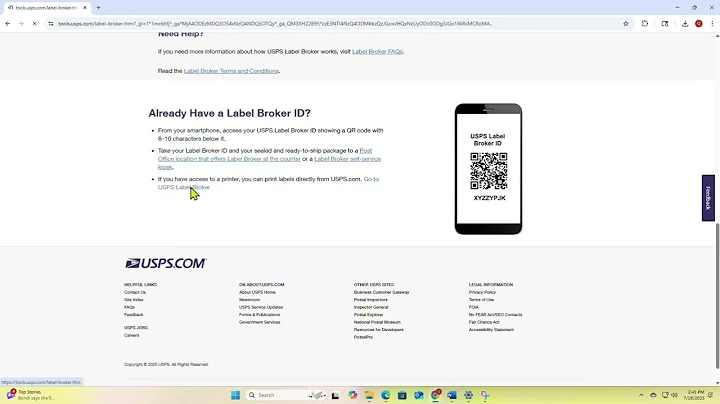
Task: Click the QR code on phone image
Action: point(488,171)
